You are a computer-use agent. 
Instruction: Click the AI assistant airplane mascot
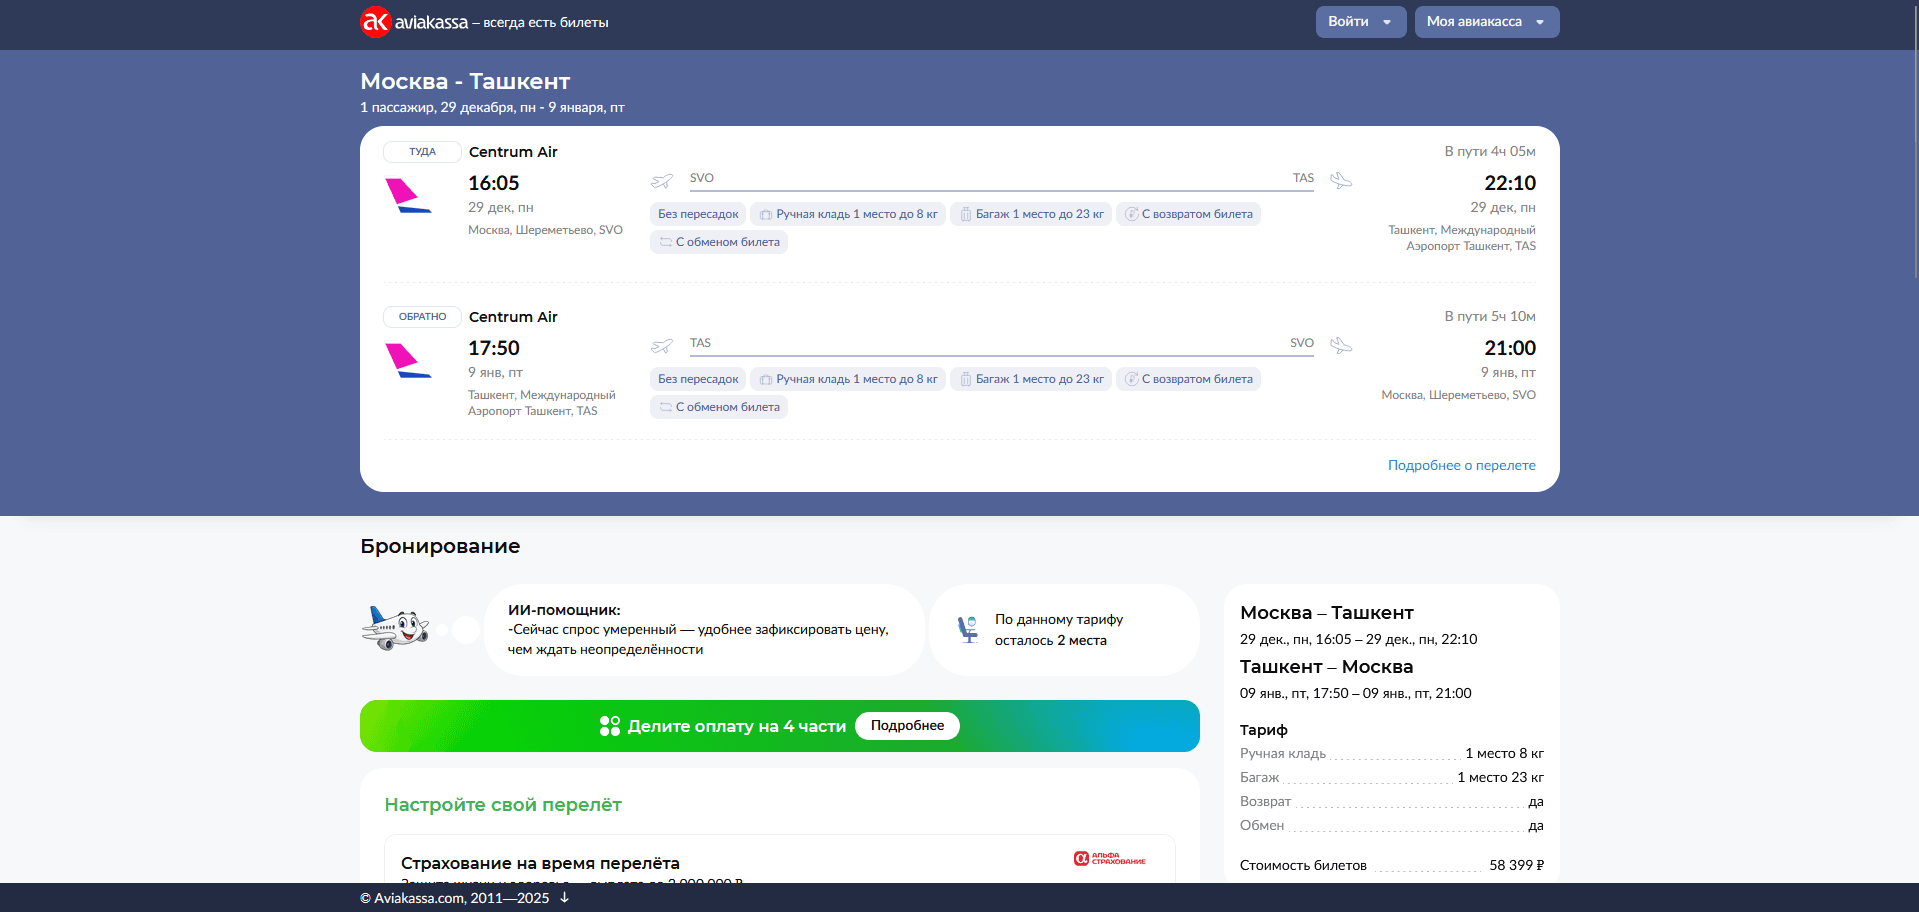(x=396, y=628)
